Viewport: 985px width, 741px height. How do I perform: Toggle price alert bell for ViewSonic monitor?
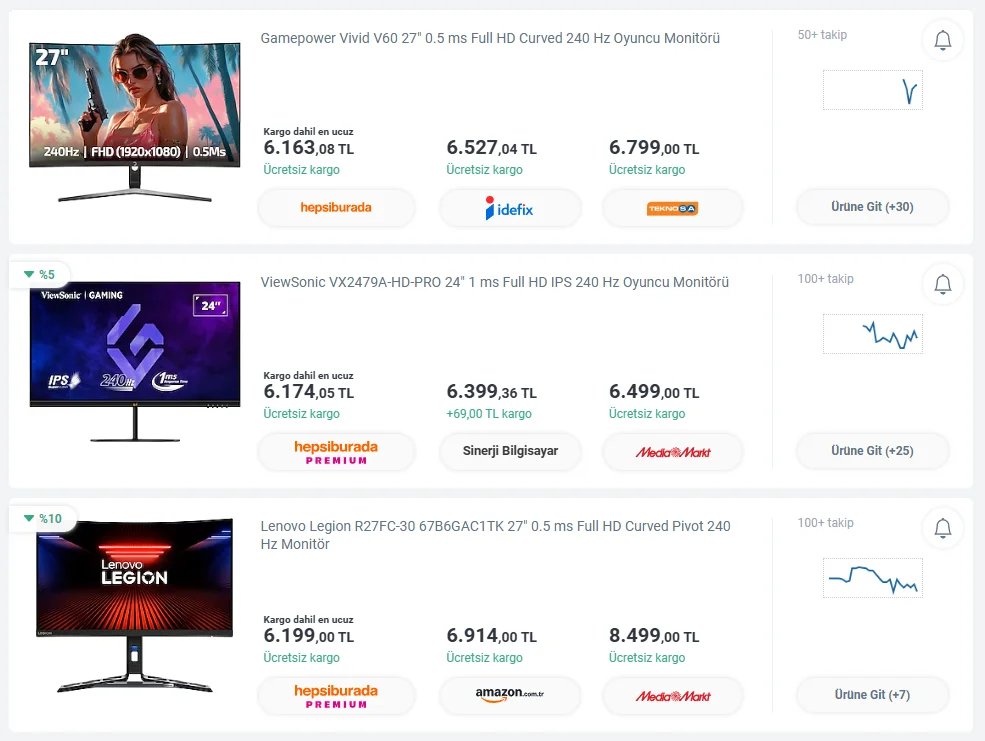click(942, 284)
